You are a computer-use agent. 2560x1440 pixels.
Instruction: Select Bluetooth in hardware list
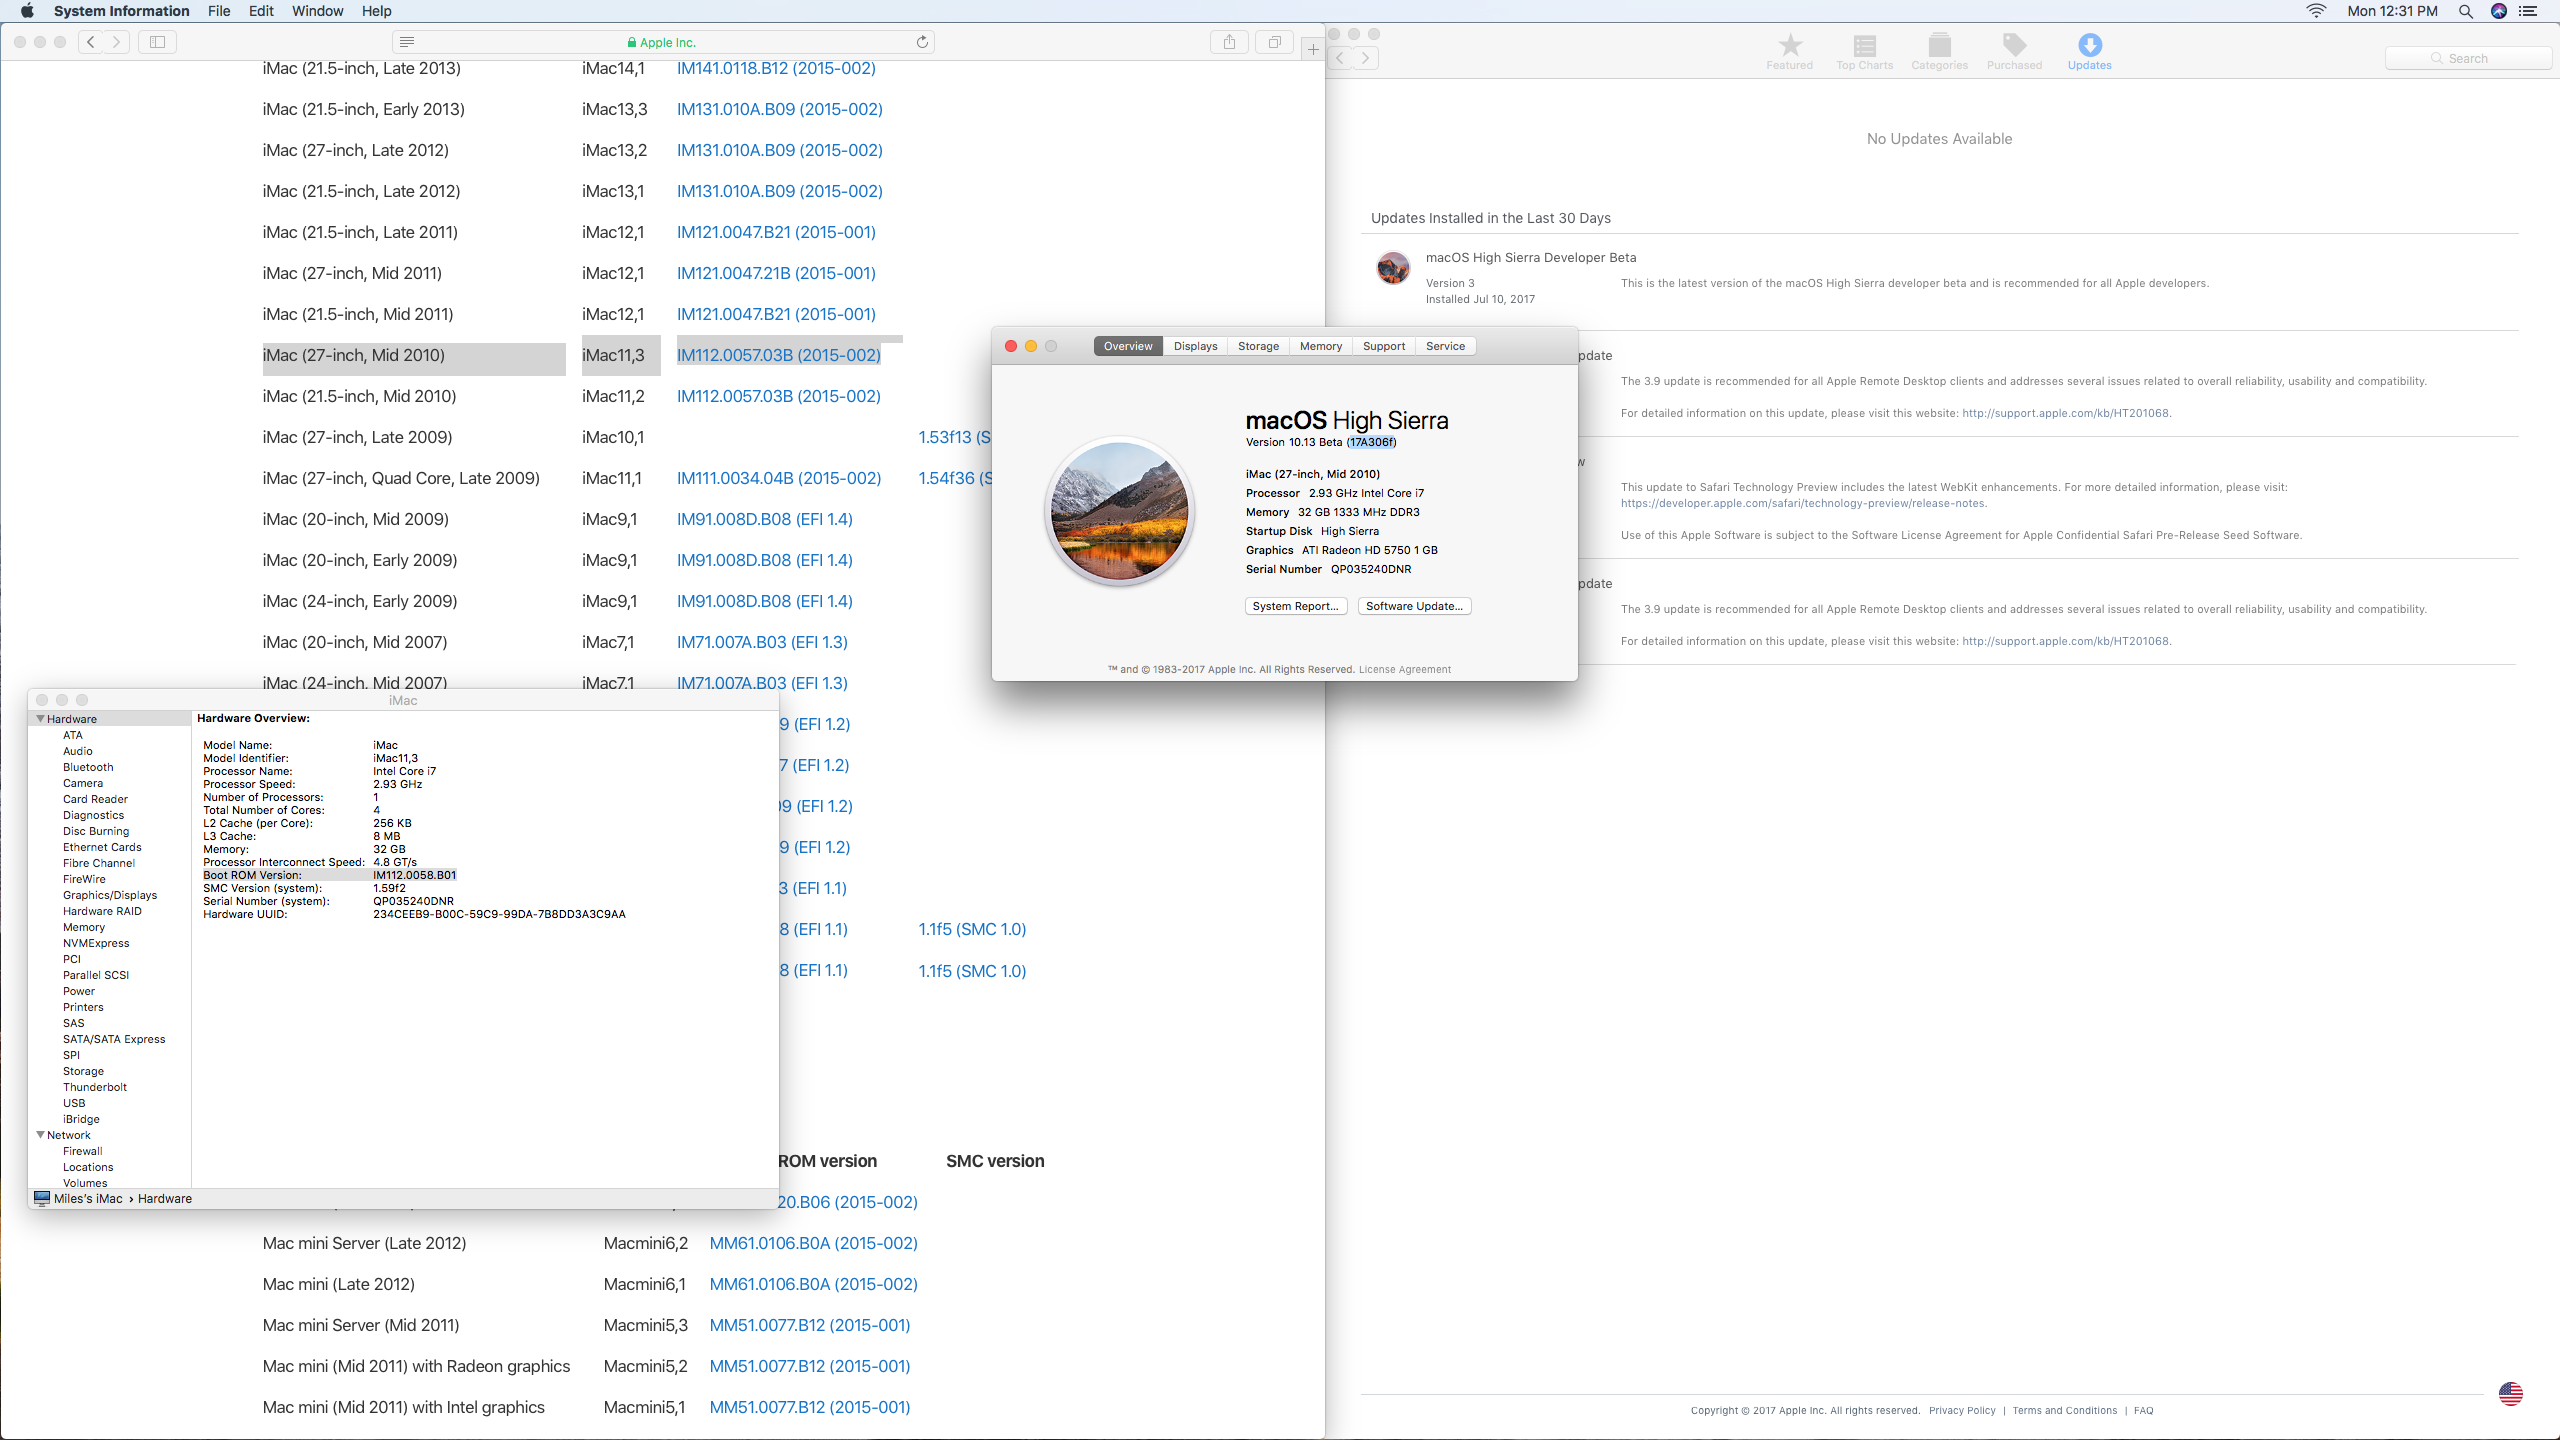[x=88, y=767]
